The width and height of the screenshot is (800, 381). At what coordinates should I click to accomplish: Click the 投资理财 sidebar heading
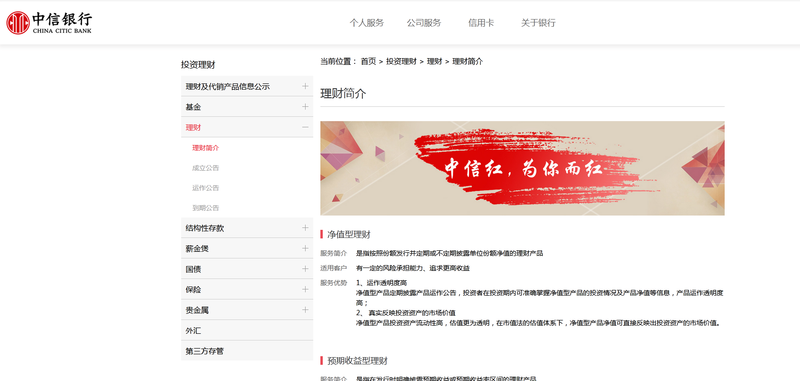coord(198,65)
